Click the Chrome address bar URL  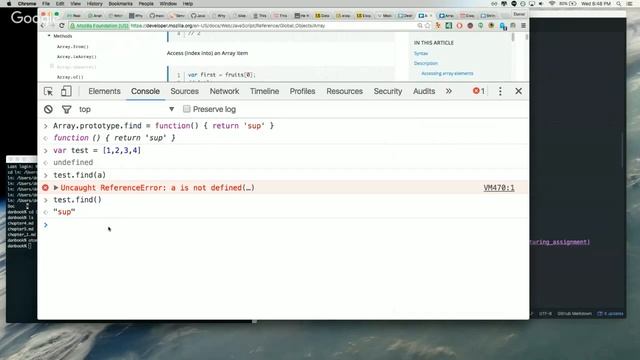point(228,26)
